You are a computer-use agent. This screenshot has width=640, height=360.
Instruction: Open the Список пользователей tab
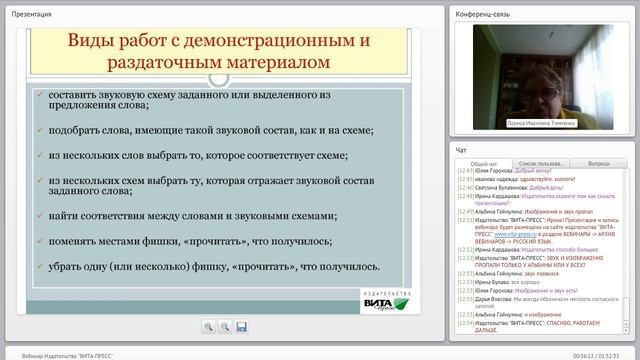(x=541, y=163)
